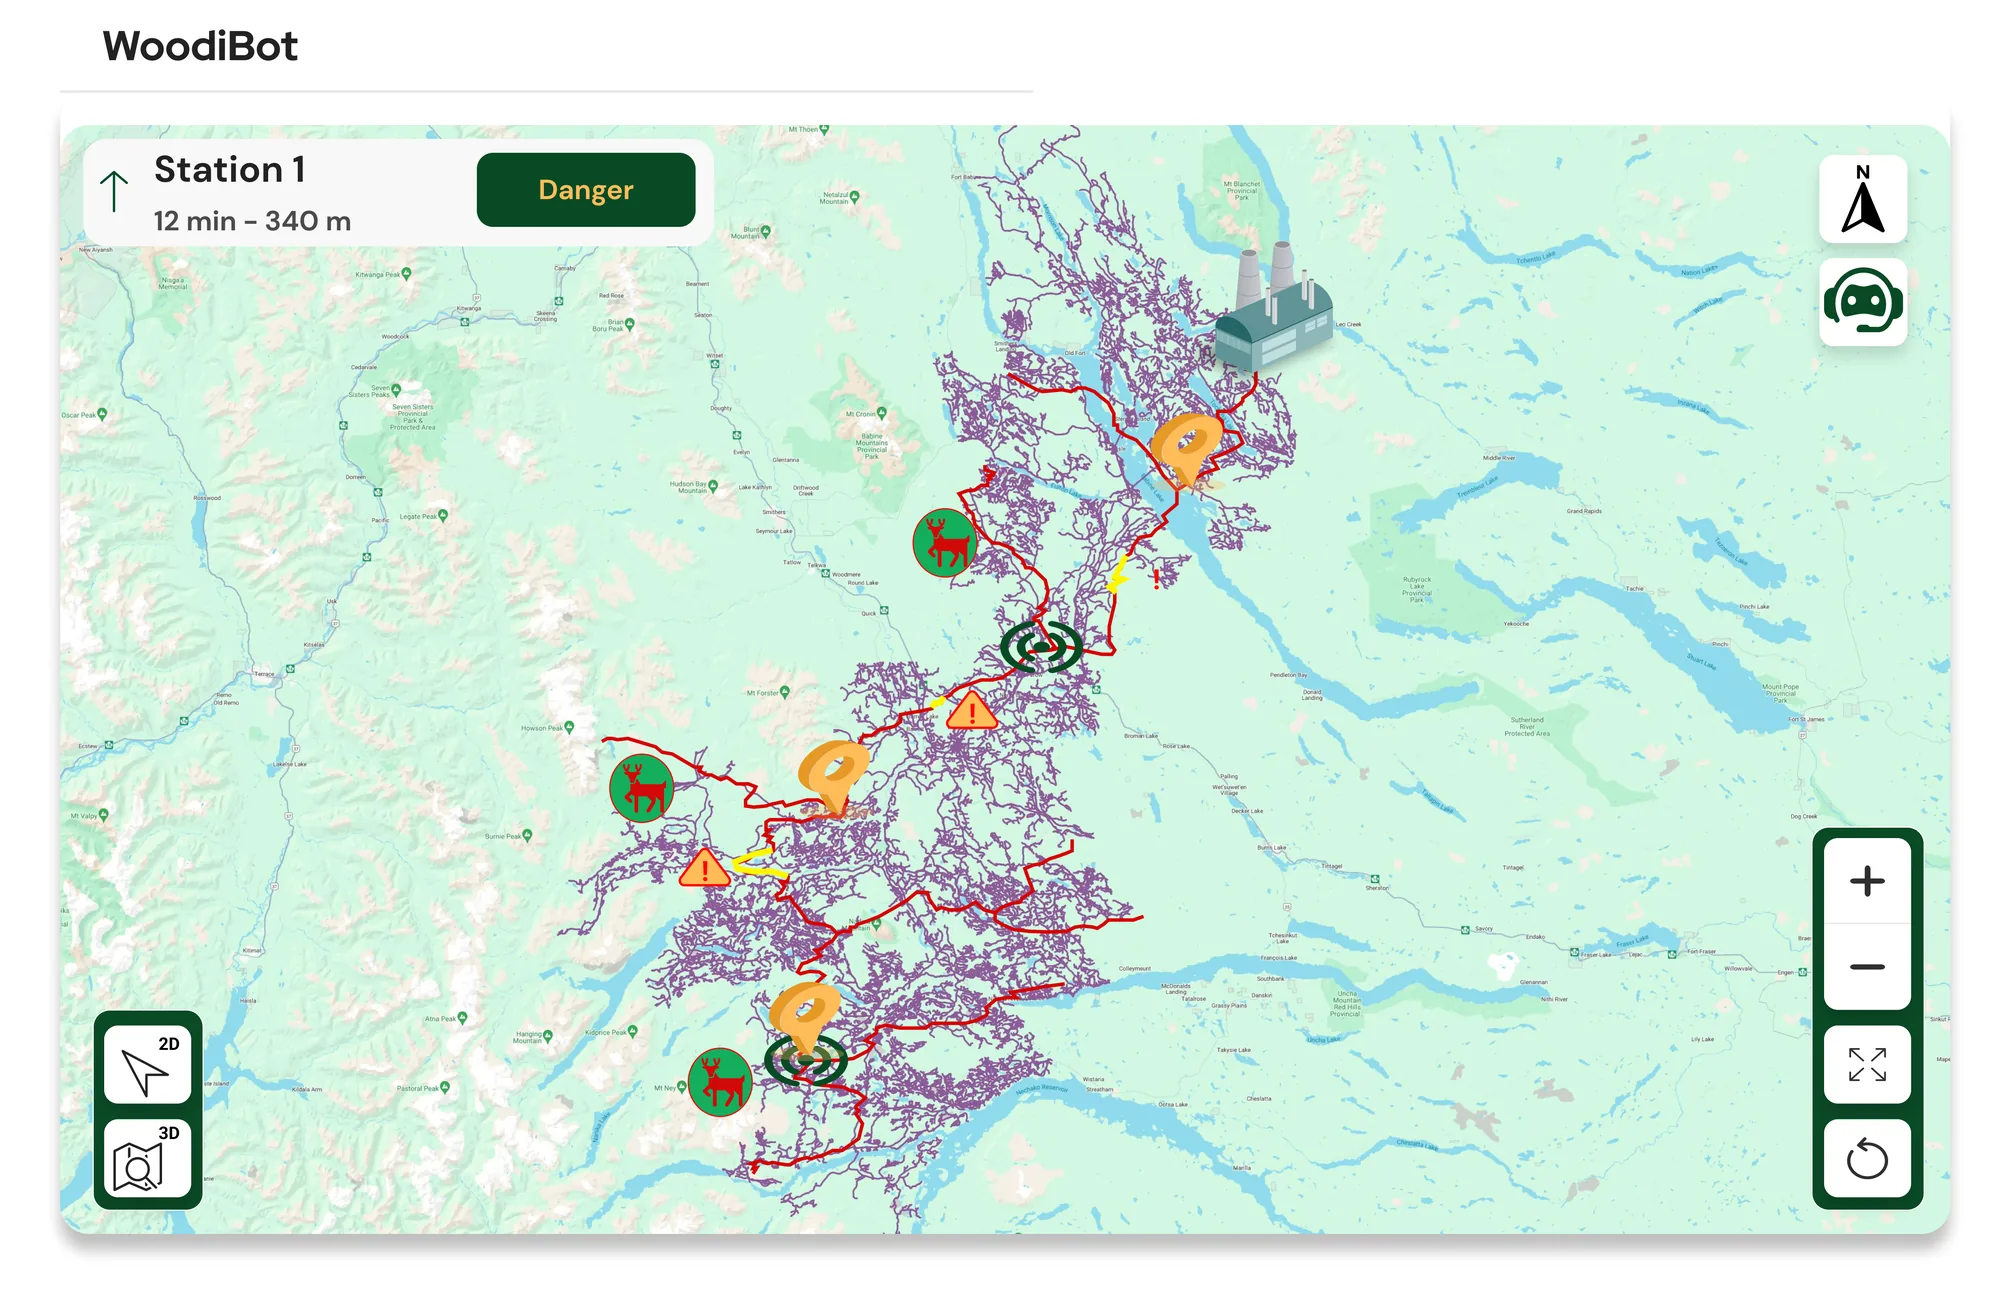Open the WoodiBot assistant robot icon

point(1862,302)
